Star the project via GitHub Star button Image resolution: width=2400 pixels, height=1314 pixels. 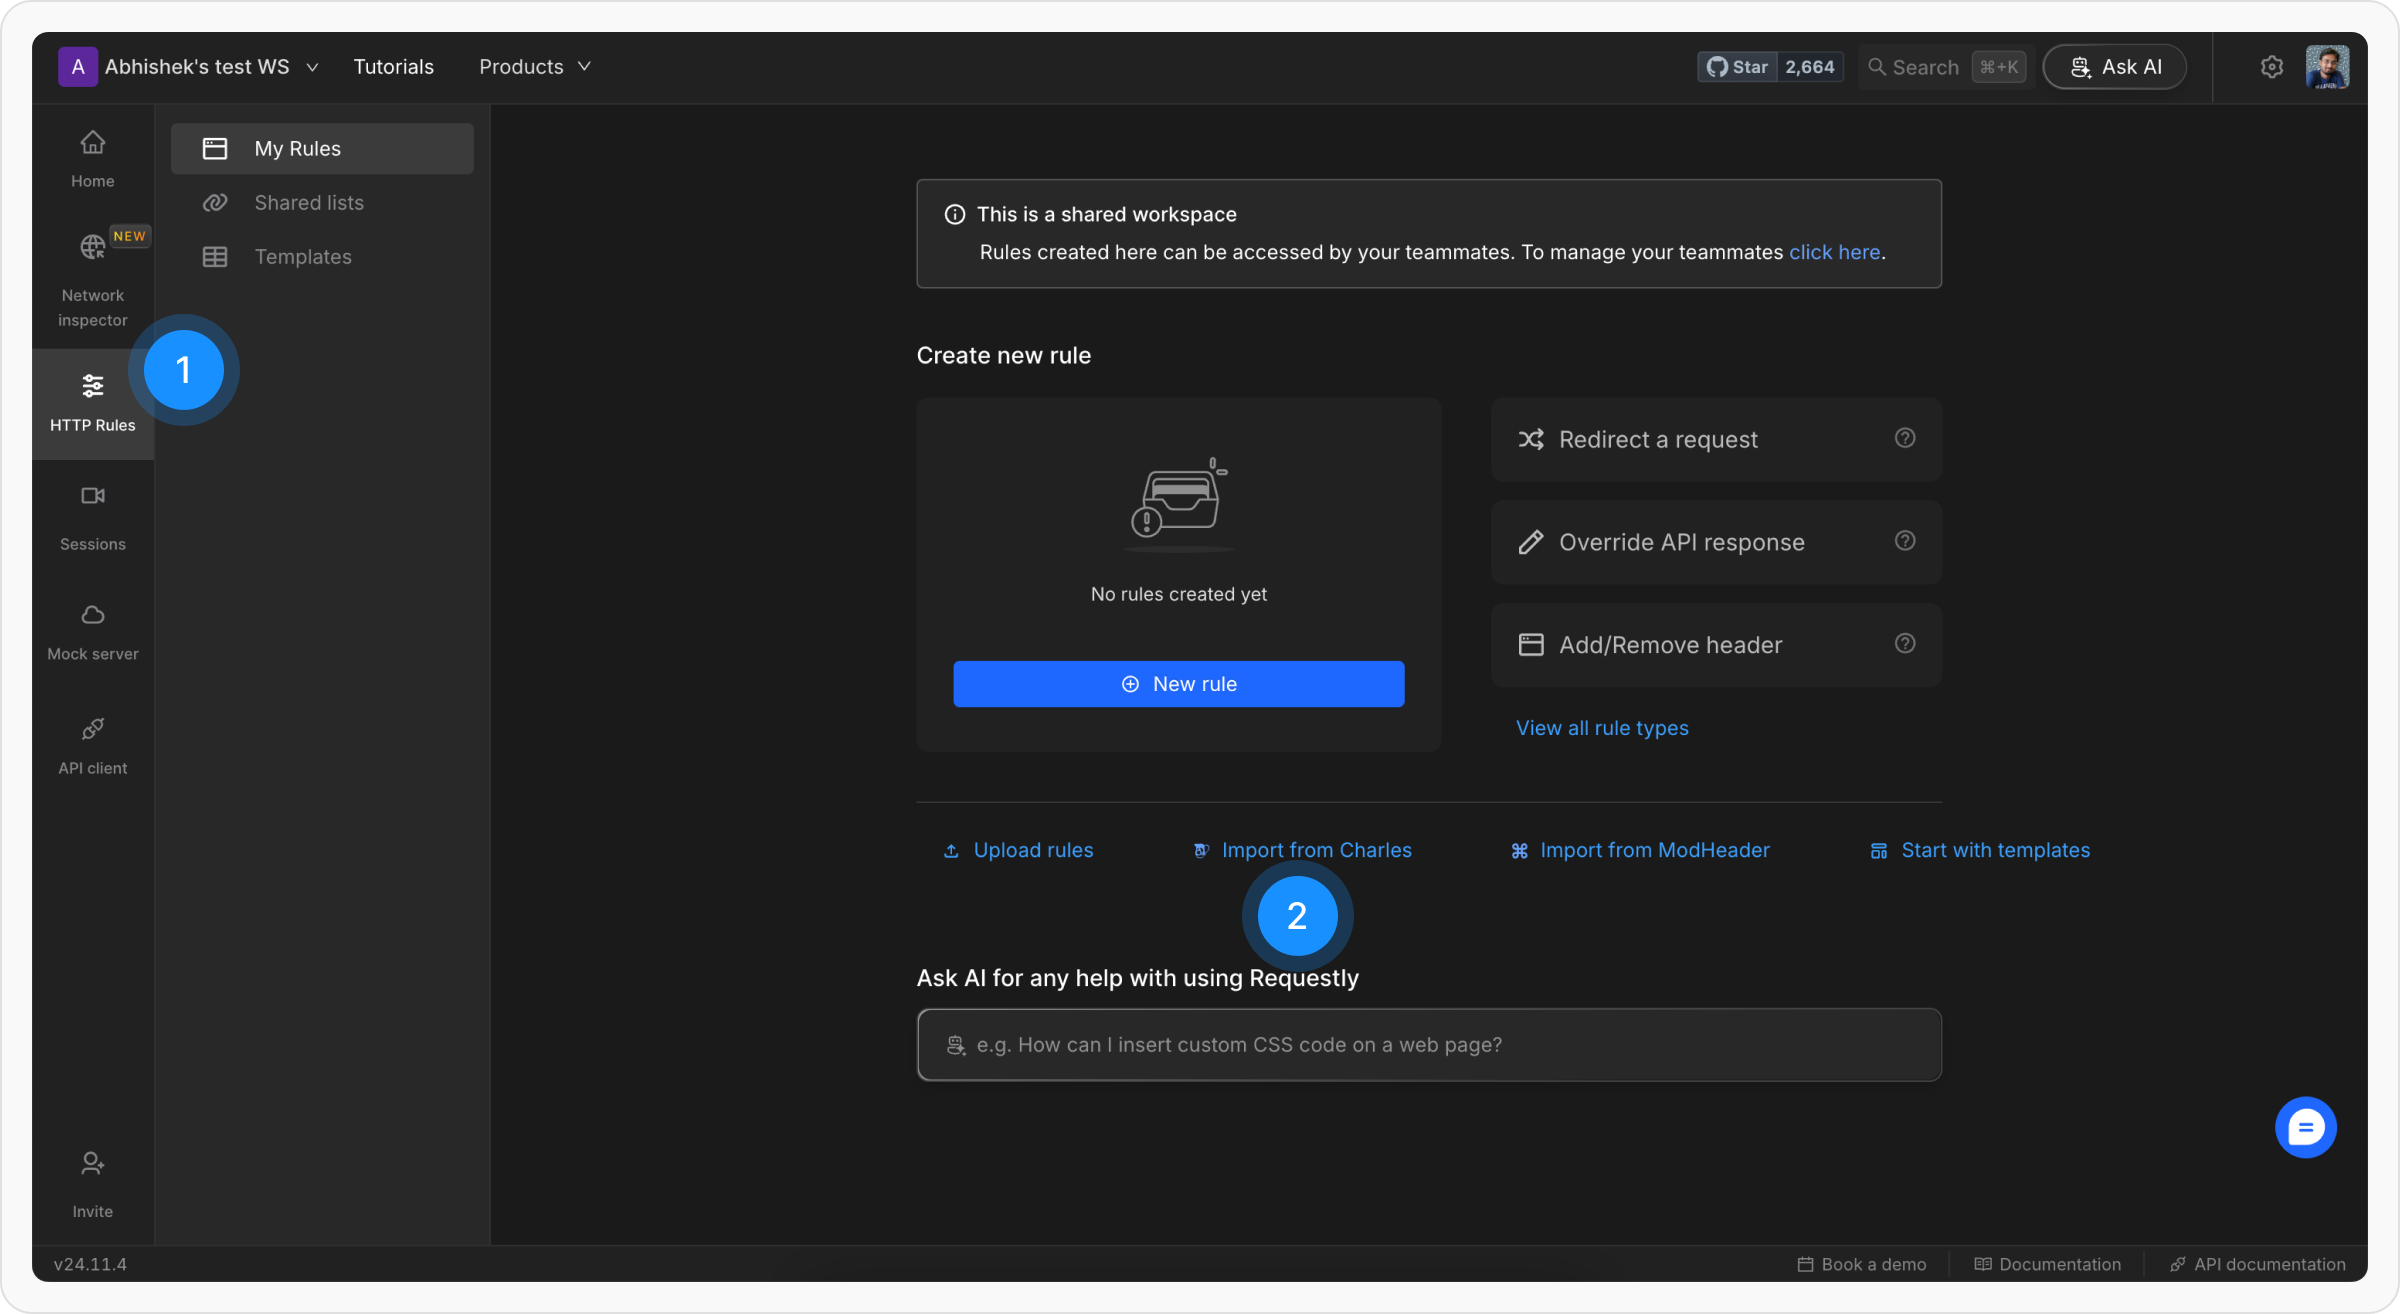[1738, 67]
